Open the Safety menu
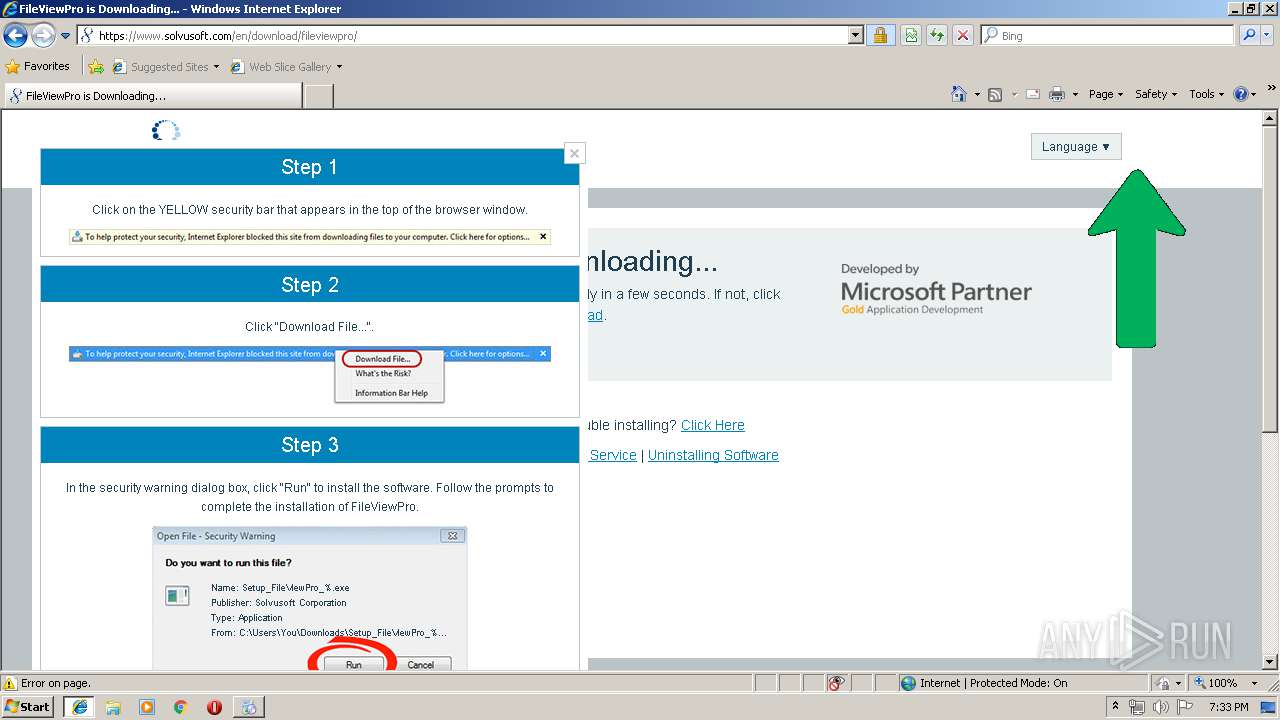 coord(1156,94)
